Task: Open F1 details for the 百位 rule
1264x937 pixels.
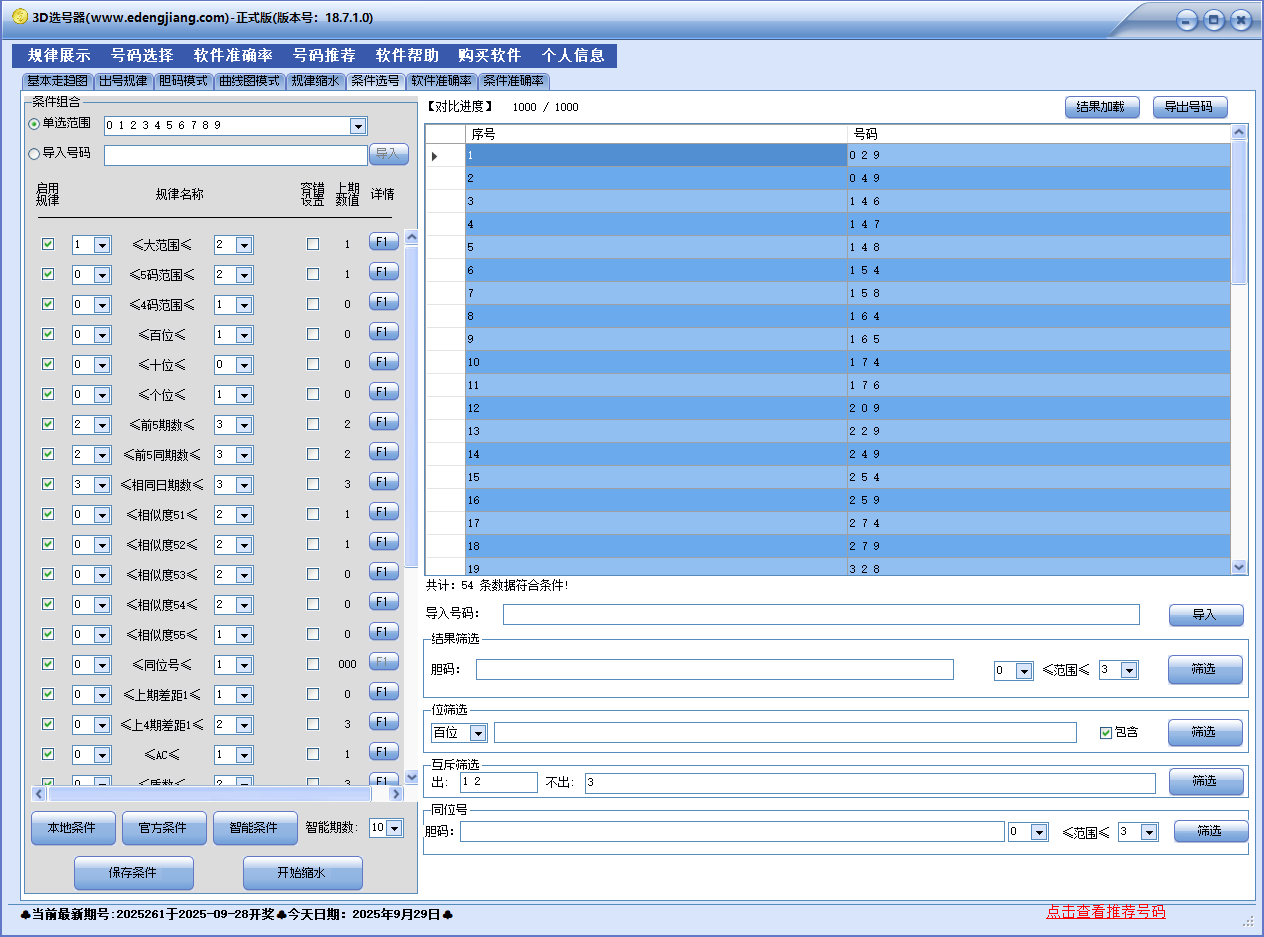Action: pos(384,332)
